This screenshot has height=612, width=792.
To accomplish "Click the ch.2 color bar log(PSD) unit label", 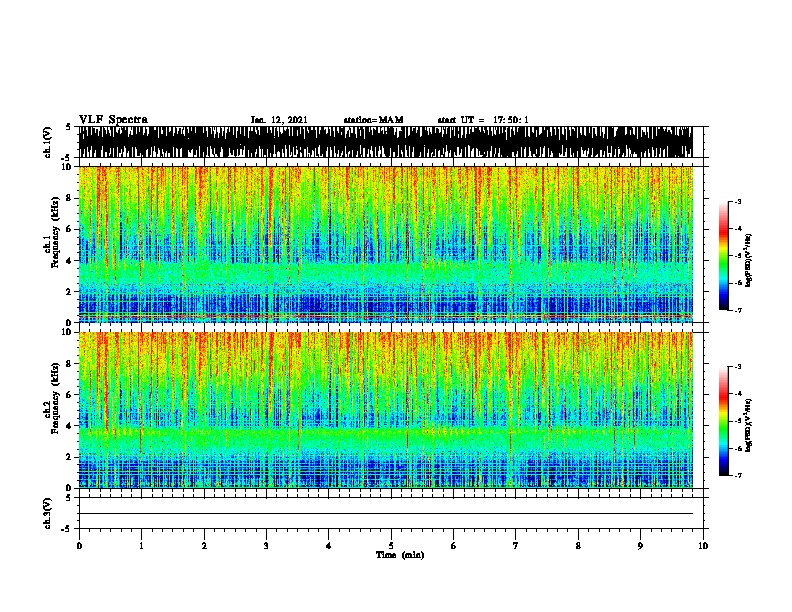I will click(x=749, y=425).
